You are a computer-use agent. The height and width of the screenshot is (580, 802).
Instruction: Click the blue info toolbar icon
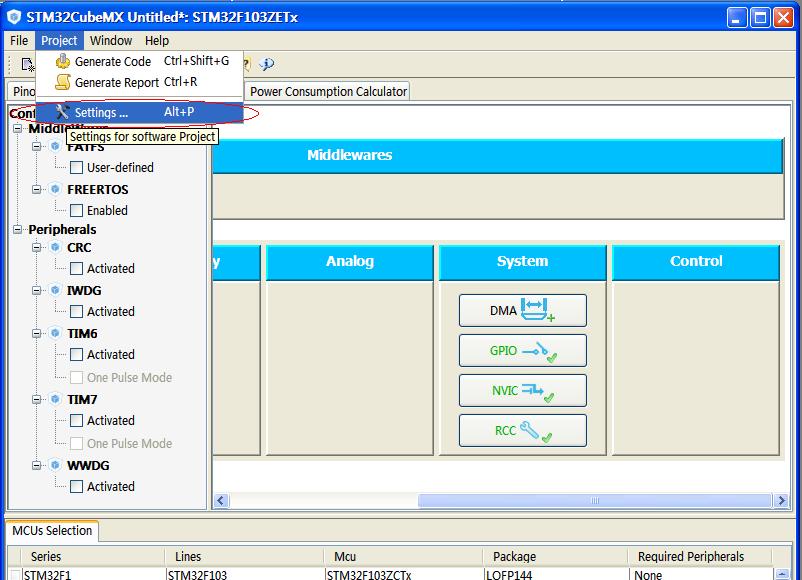point(267,64)
